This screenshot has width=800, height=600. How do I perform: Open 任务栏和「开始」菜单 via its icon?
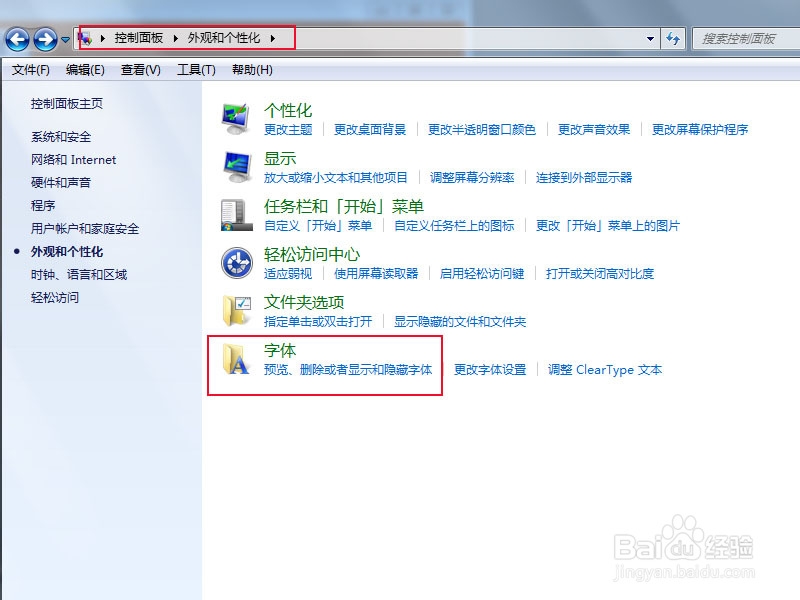[x=235, y=210]
